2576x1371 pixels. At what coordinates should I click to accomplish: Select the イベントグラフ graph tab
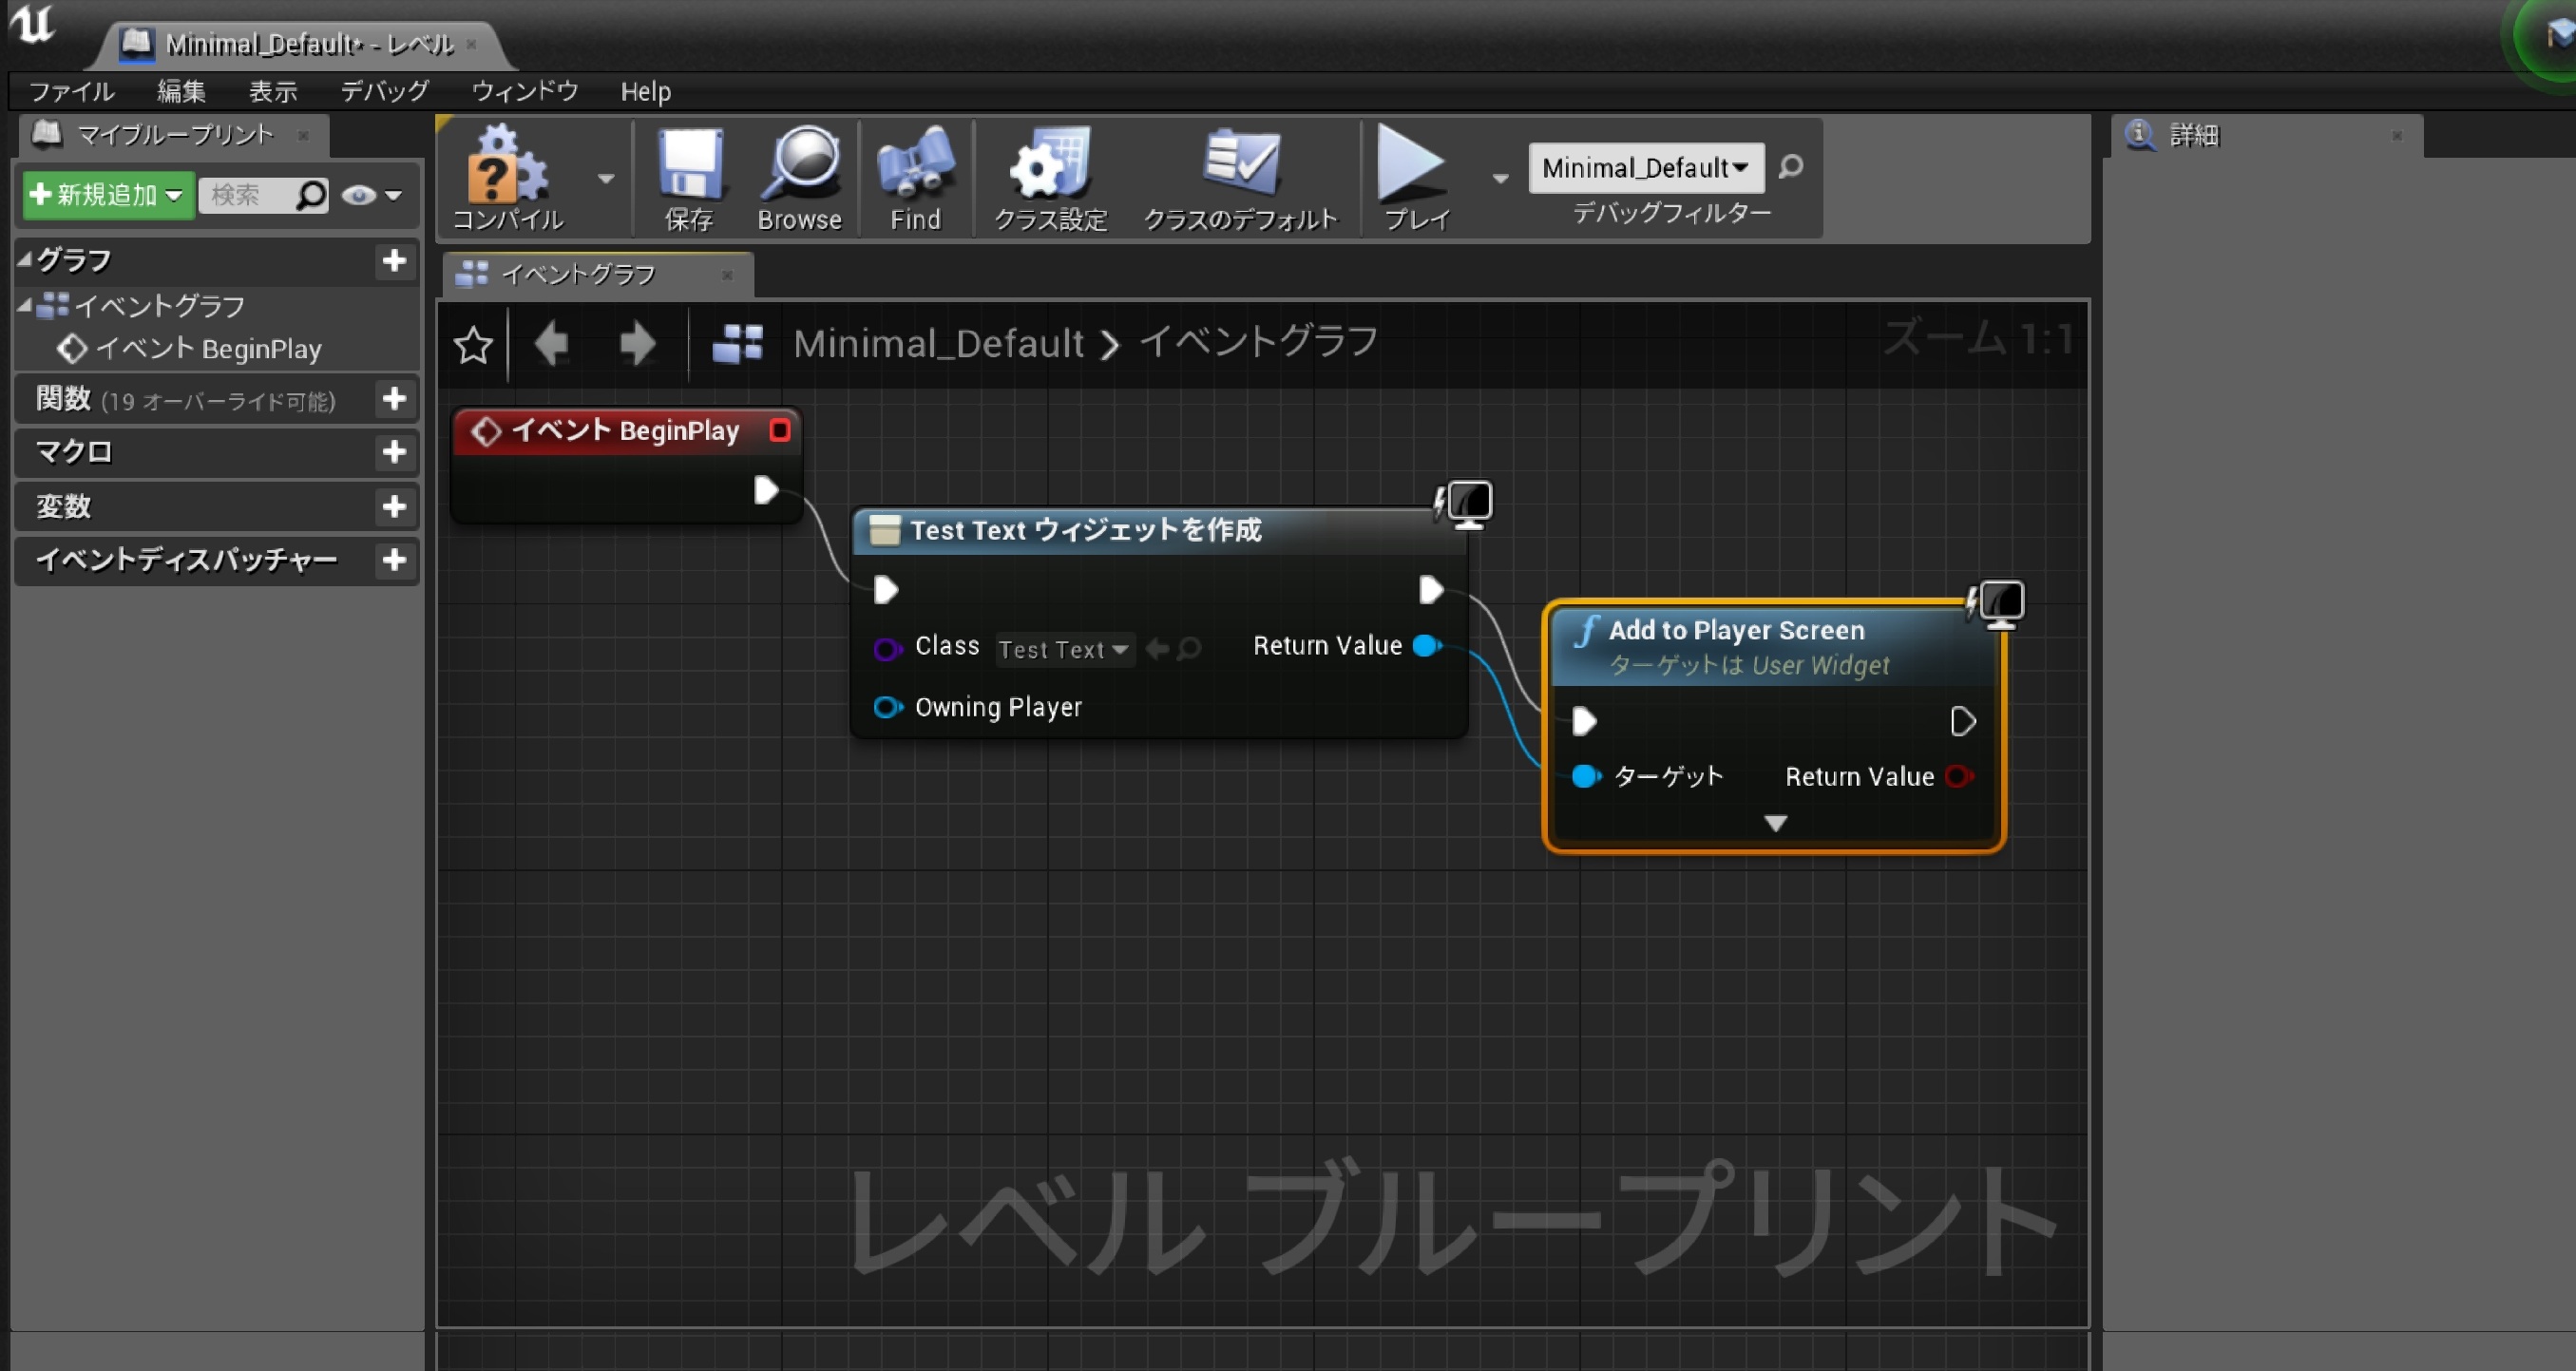[579, 274]
